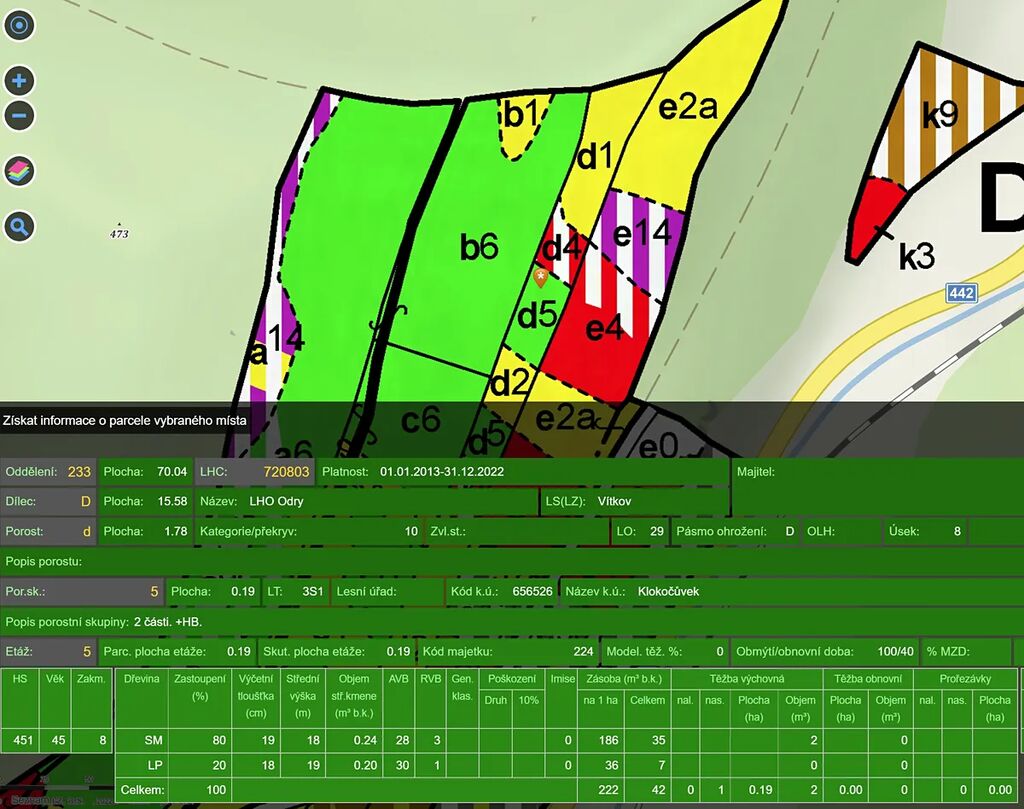Screen dimensions: 1024x809
Task: Open the magnifier search tool
Action: [19, 227]
